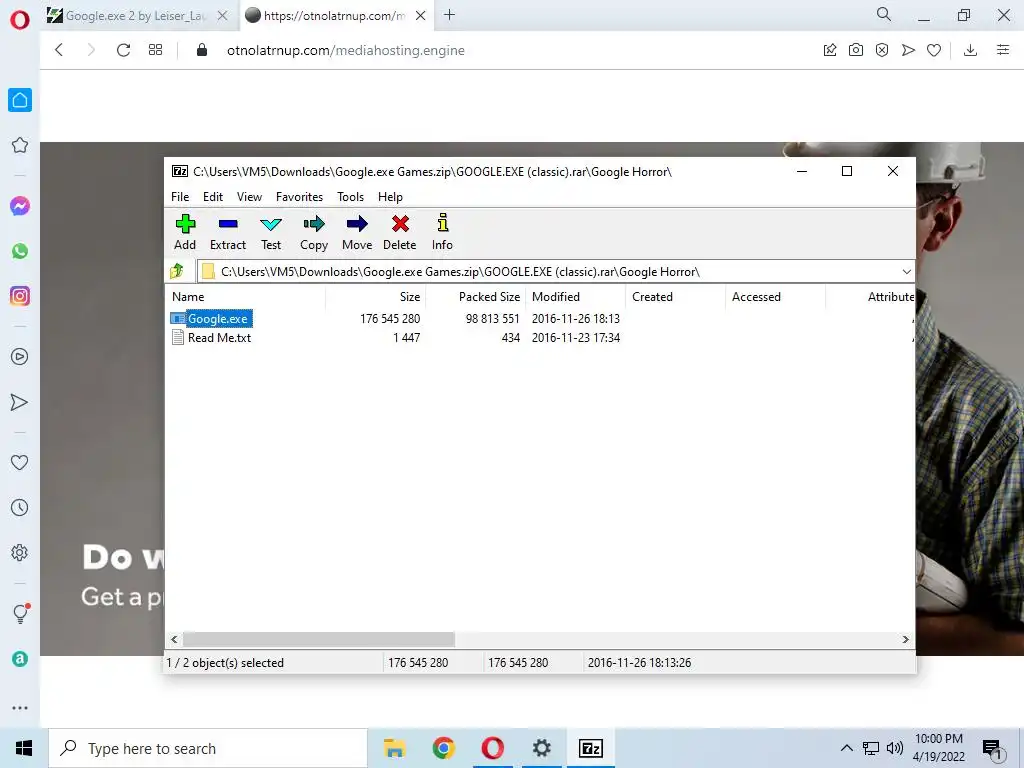Sort files by the Accessed column
Screen dimensions: 1024x768
(x=775, y=296)
